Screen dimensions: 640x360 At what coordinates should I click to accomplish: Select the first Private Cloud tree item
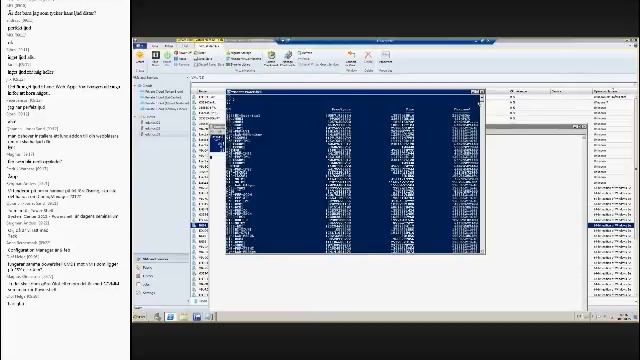pos(163,92)
